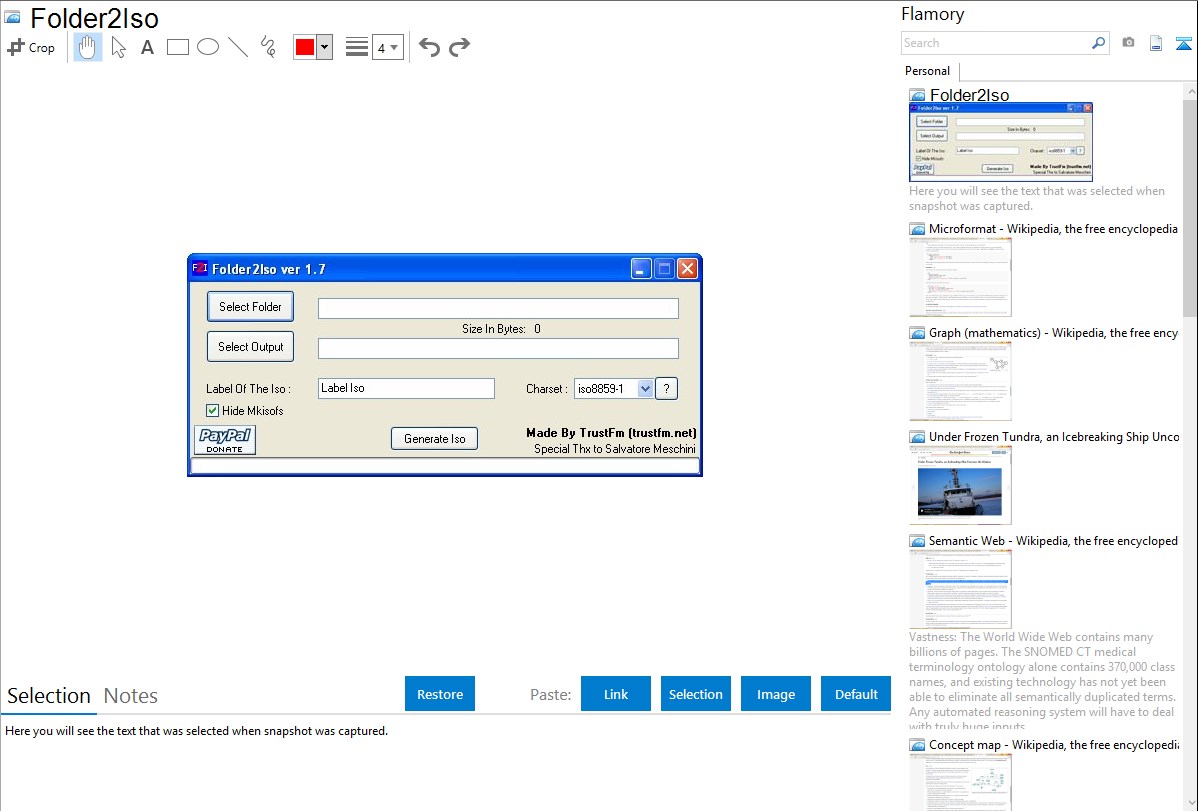Select the Crop tool
Viewport: 1198px width, 811px height.
(31, 47)
